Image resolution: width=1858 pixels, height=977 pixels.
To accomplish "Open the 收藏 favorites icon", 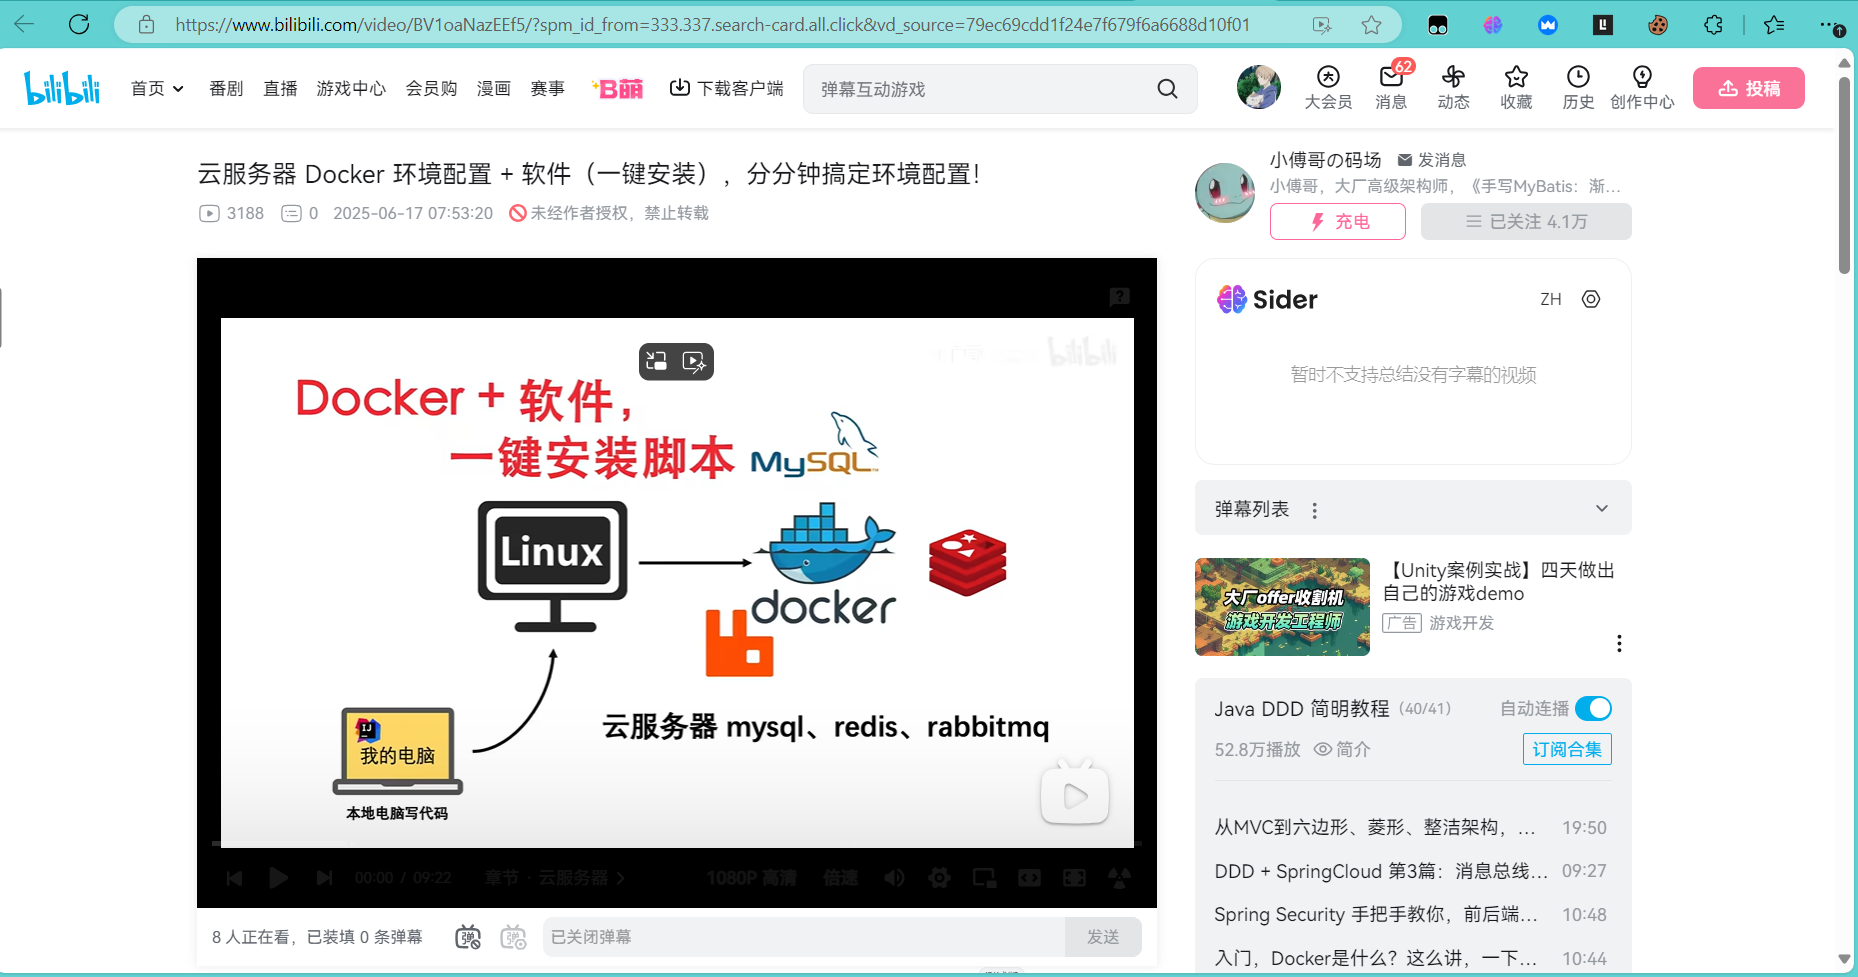I will (1516, 88).
